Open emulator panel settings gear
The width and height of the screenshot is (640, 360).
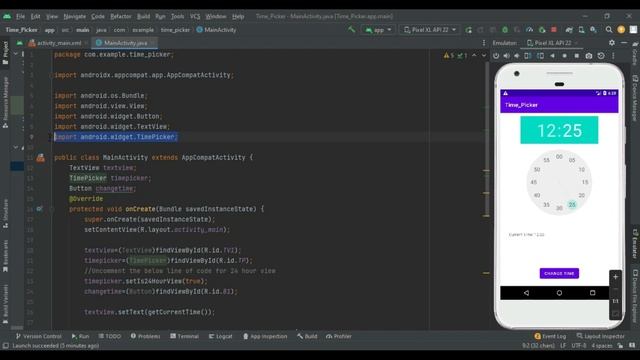point(612,42)
